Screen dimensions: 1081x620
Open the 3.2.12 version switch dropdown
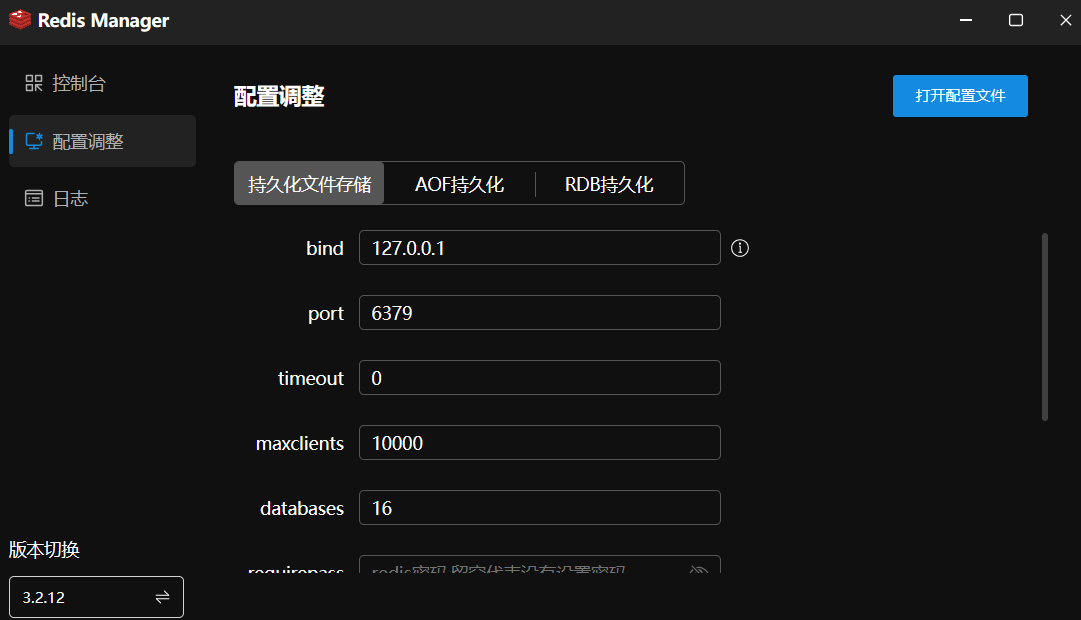(97, 597)
